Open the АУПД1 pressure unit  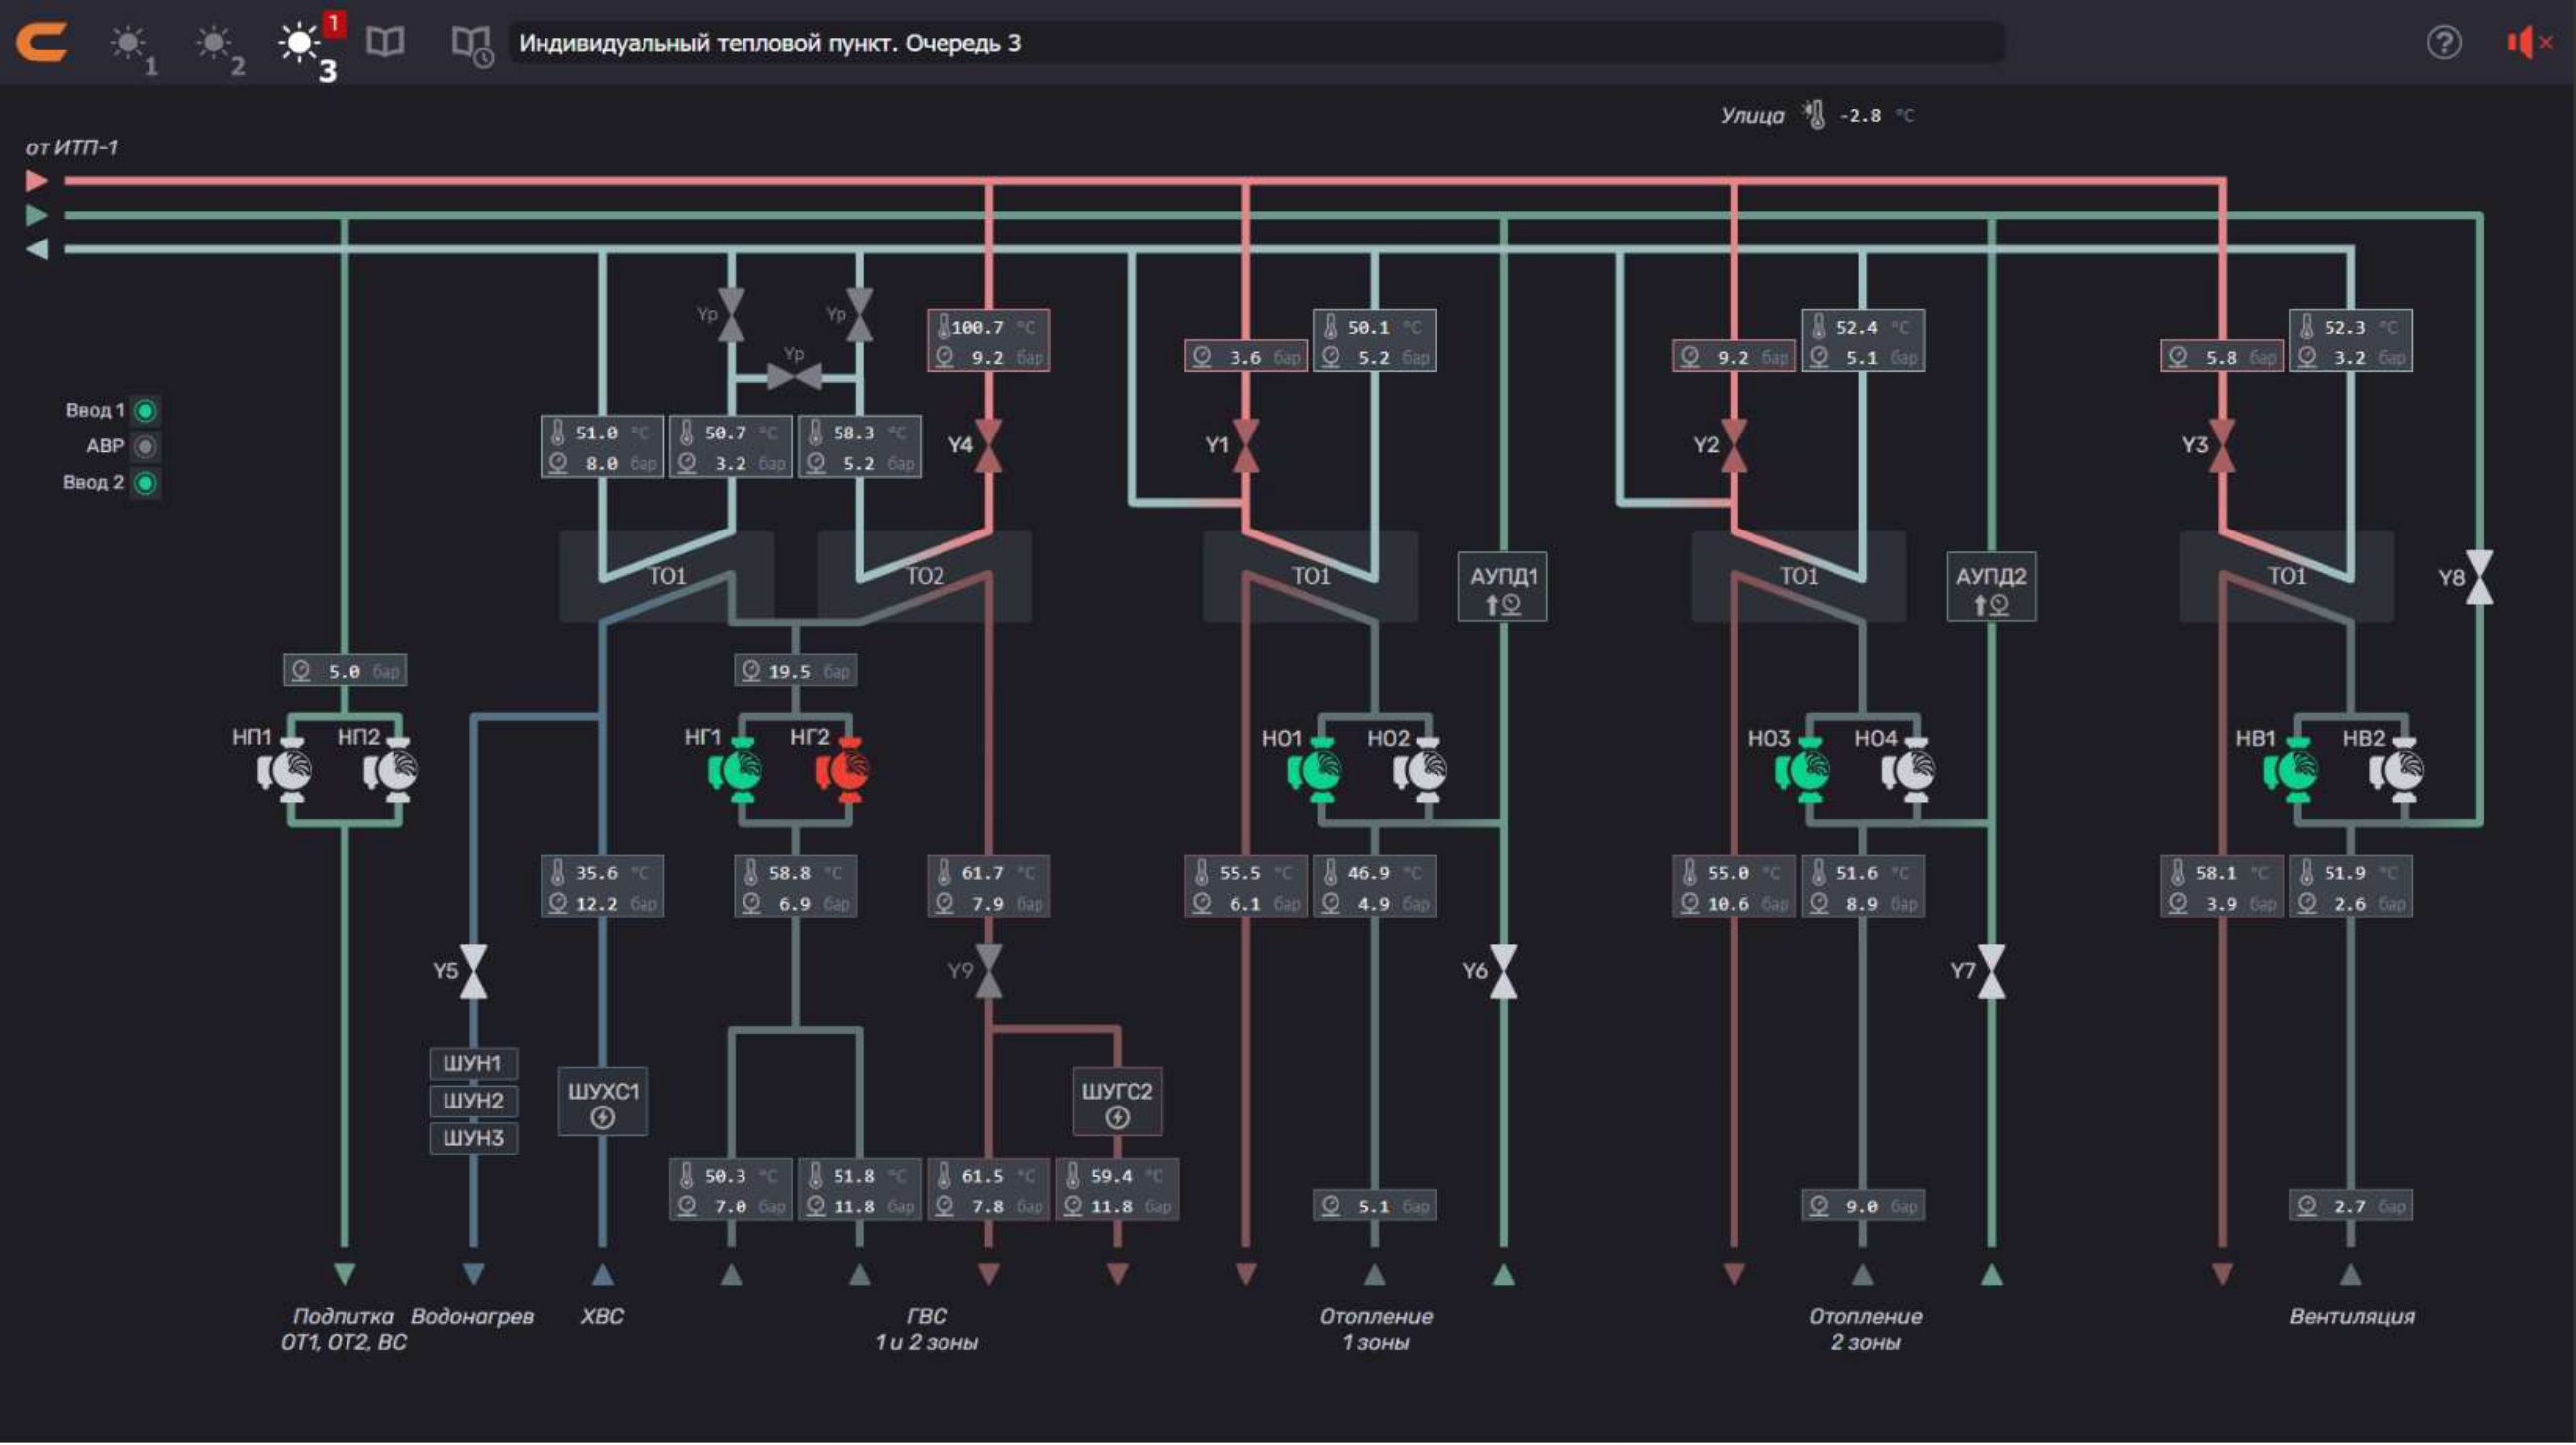[1502, 587]
